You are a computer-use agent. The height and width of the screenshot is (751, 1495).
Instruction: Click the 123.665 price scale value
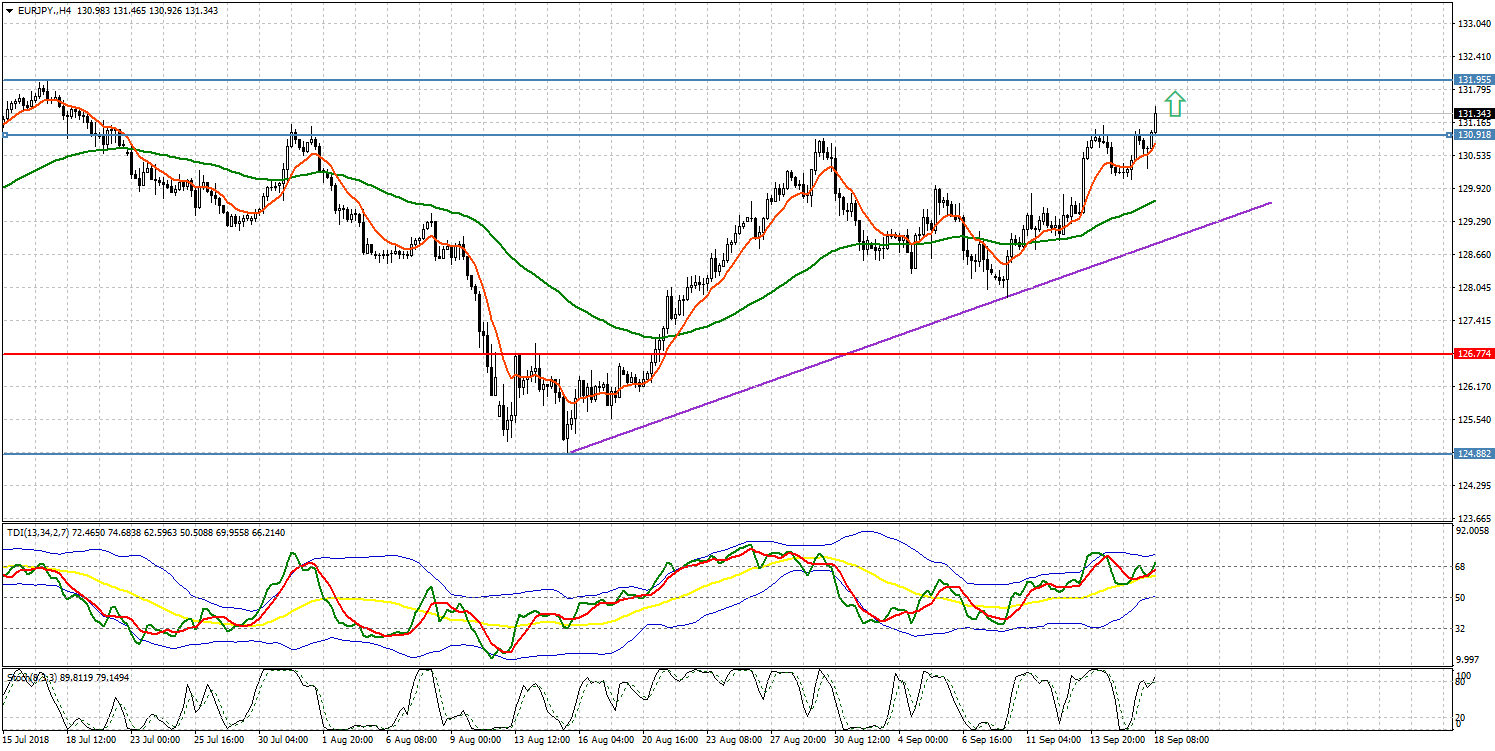pos(1472,518)
